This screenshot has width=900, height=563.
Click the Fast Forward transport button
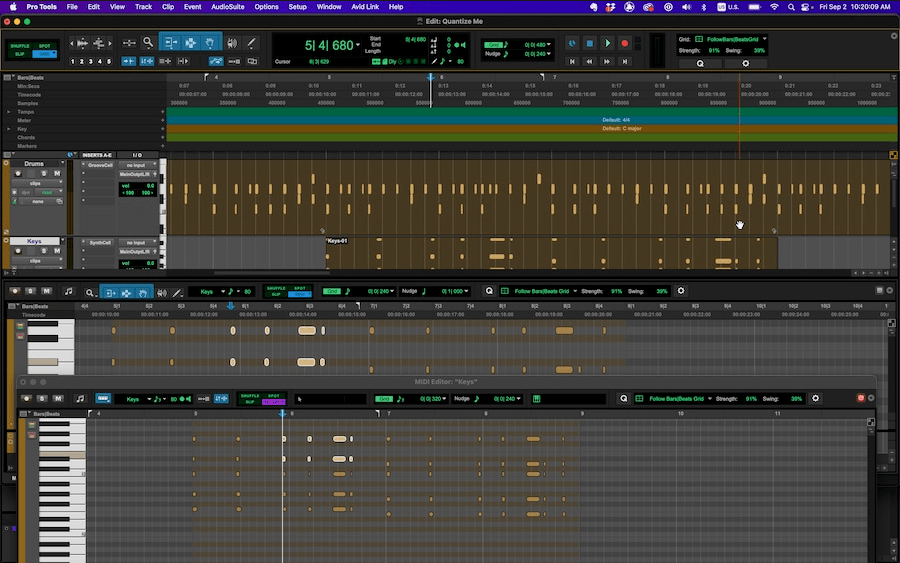(x=607, y=61)
